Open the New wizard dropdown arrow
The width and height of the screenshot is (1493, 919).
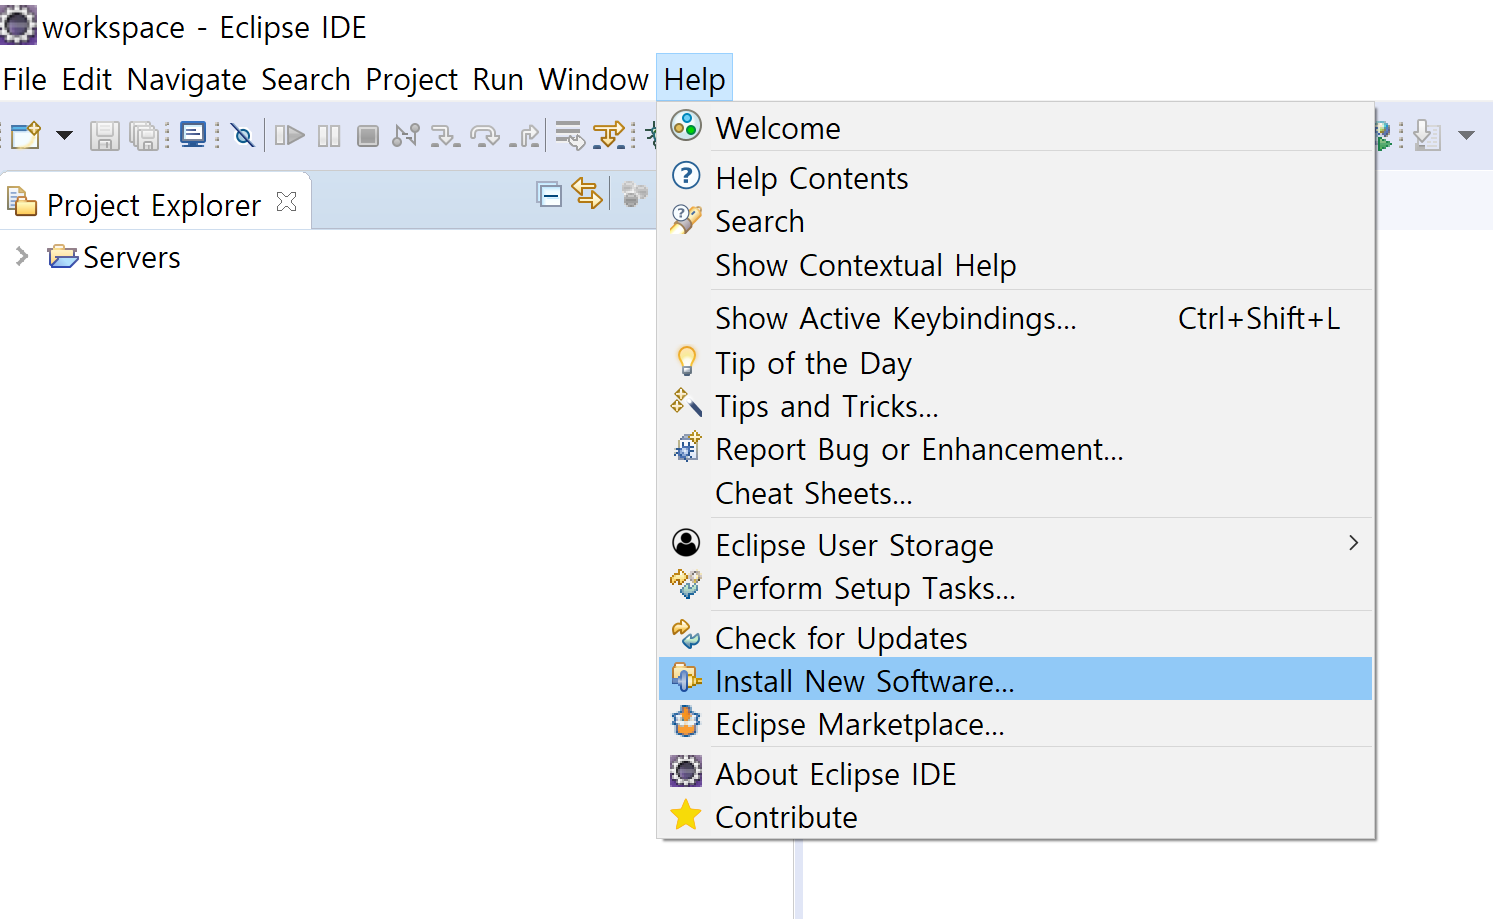point(64,135)
